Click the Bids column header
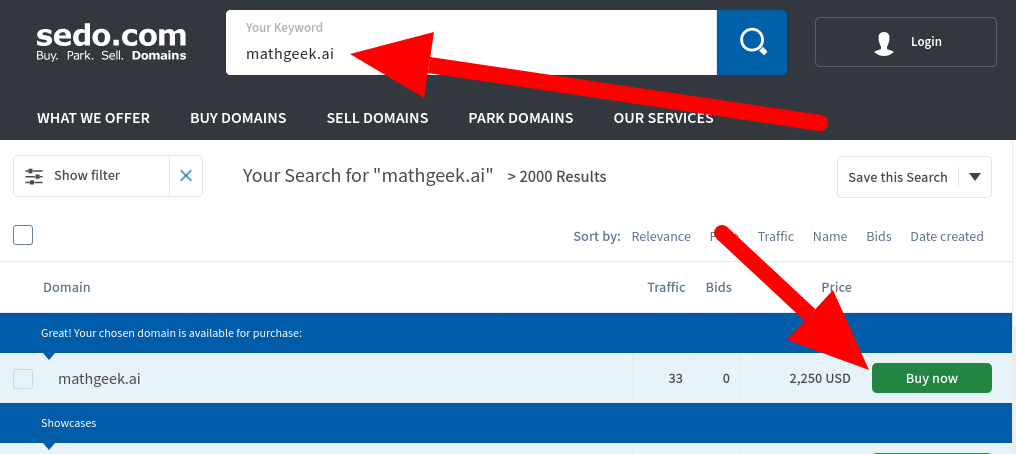This screenshot has height=454, width=1016. click(719, 287)
